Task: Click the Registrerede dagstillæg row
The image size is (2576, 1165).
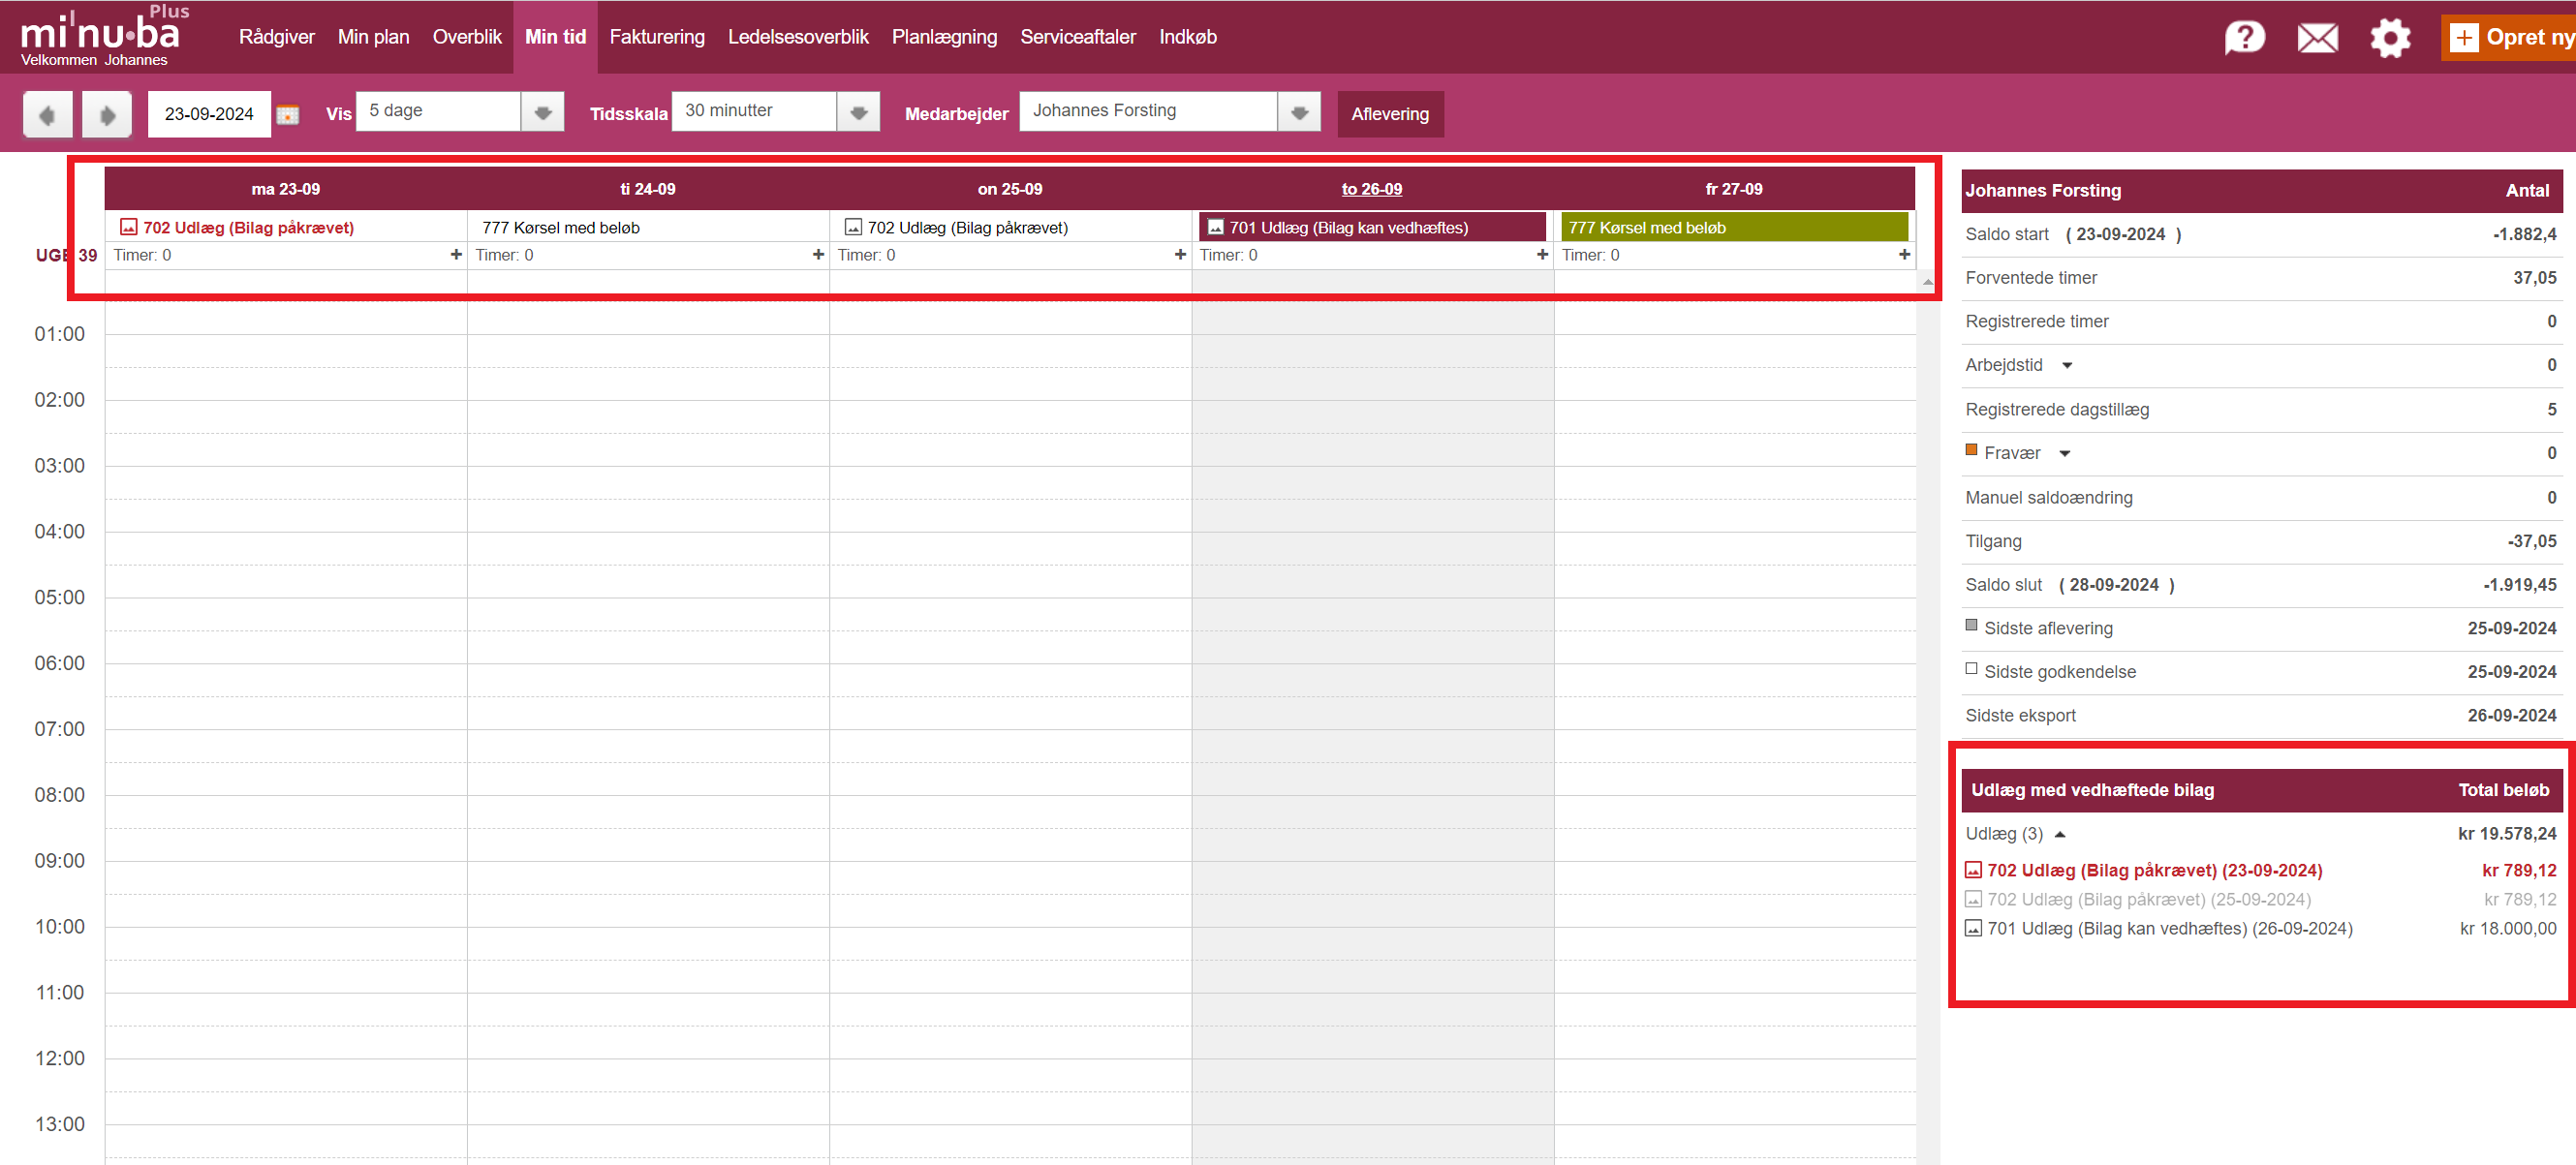Action: pyautogui.click(x=2260, y=410)
